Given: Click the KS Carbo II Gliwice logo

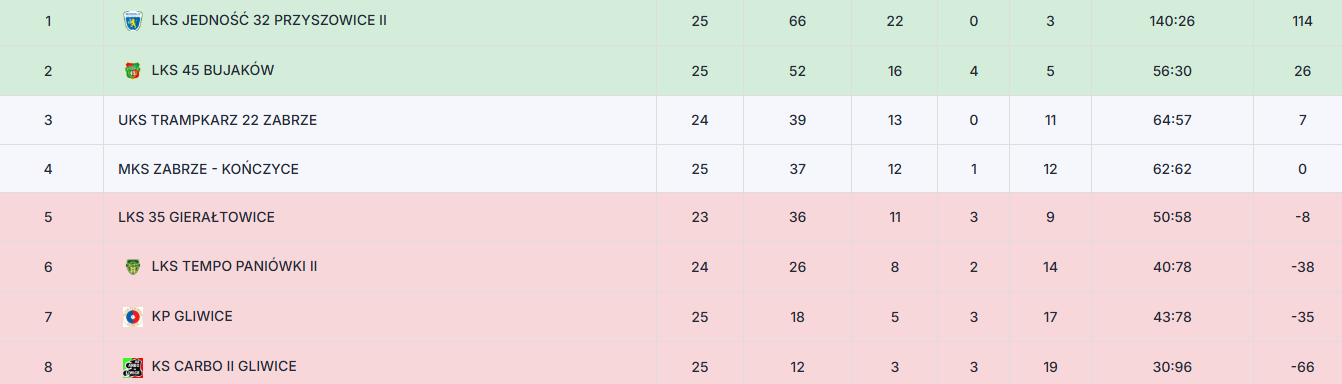Looking at the screenshot, I should pos(132,367).
